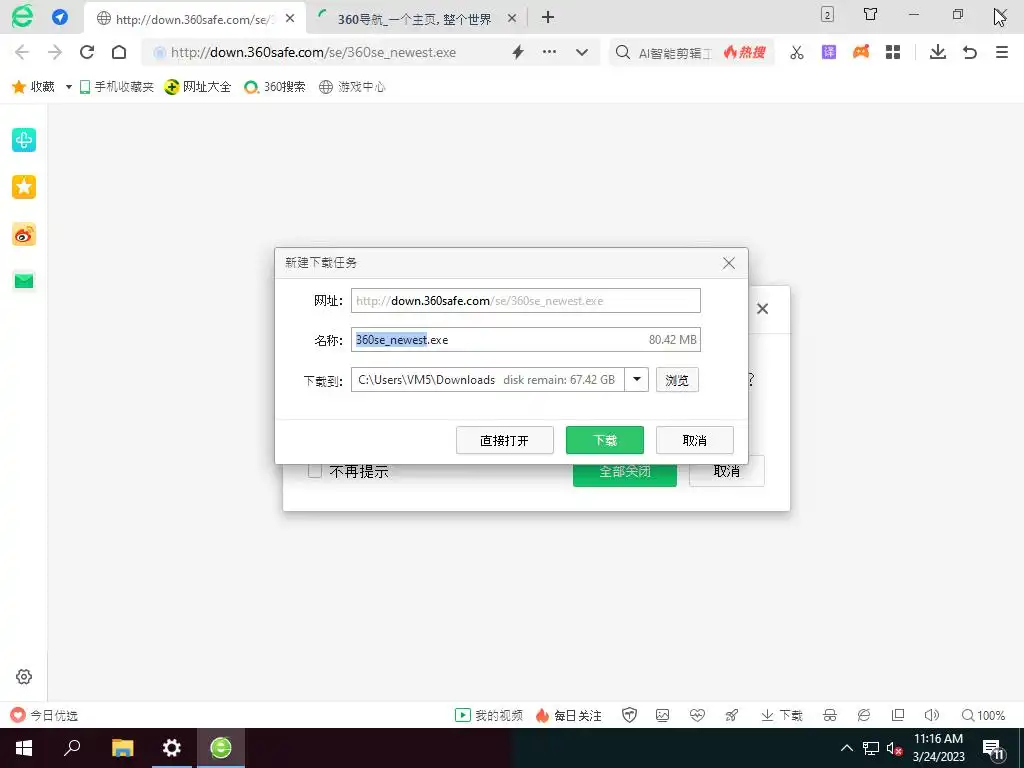Open File Explorer from taskbar
Viewport: 1024px width, 768px height.
click(122, 748)
